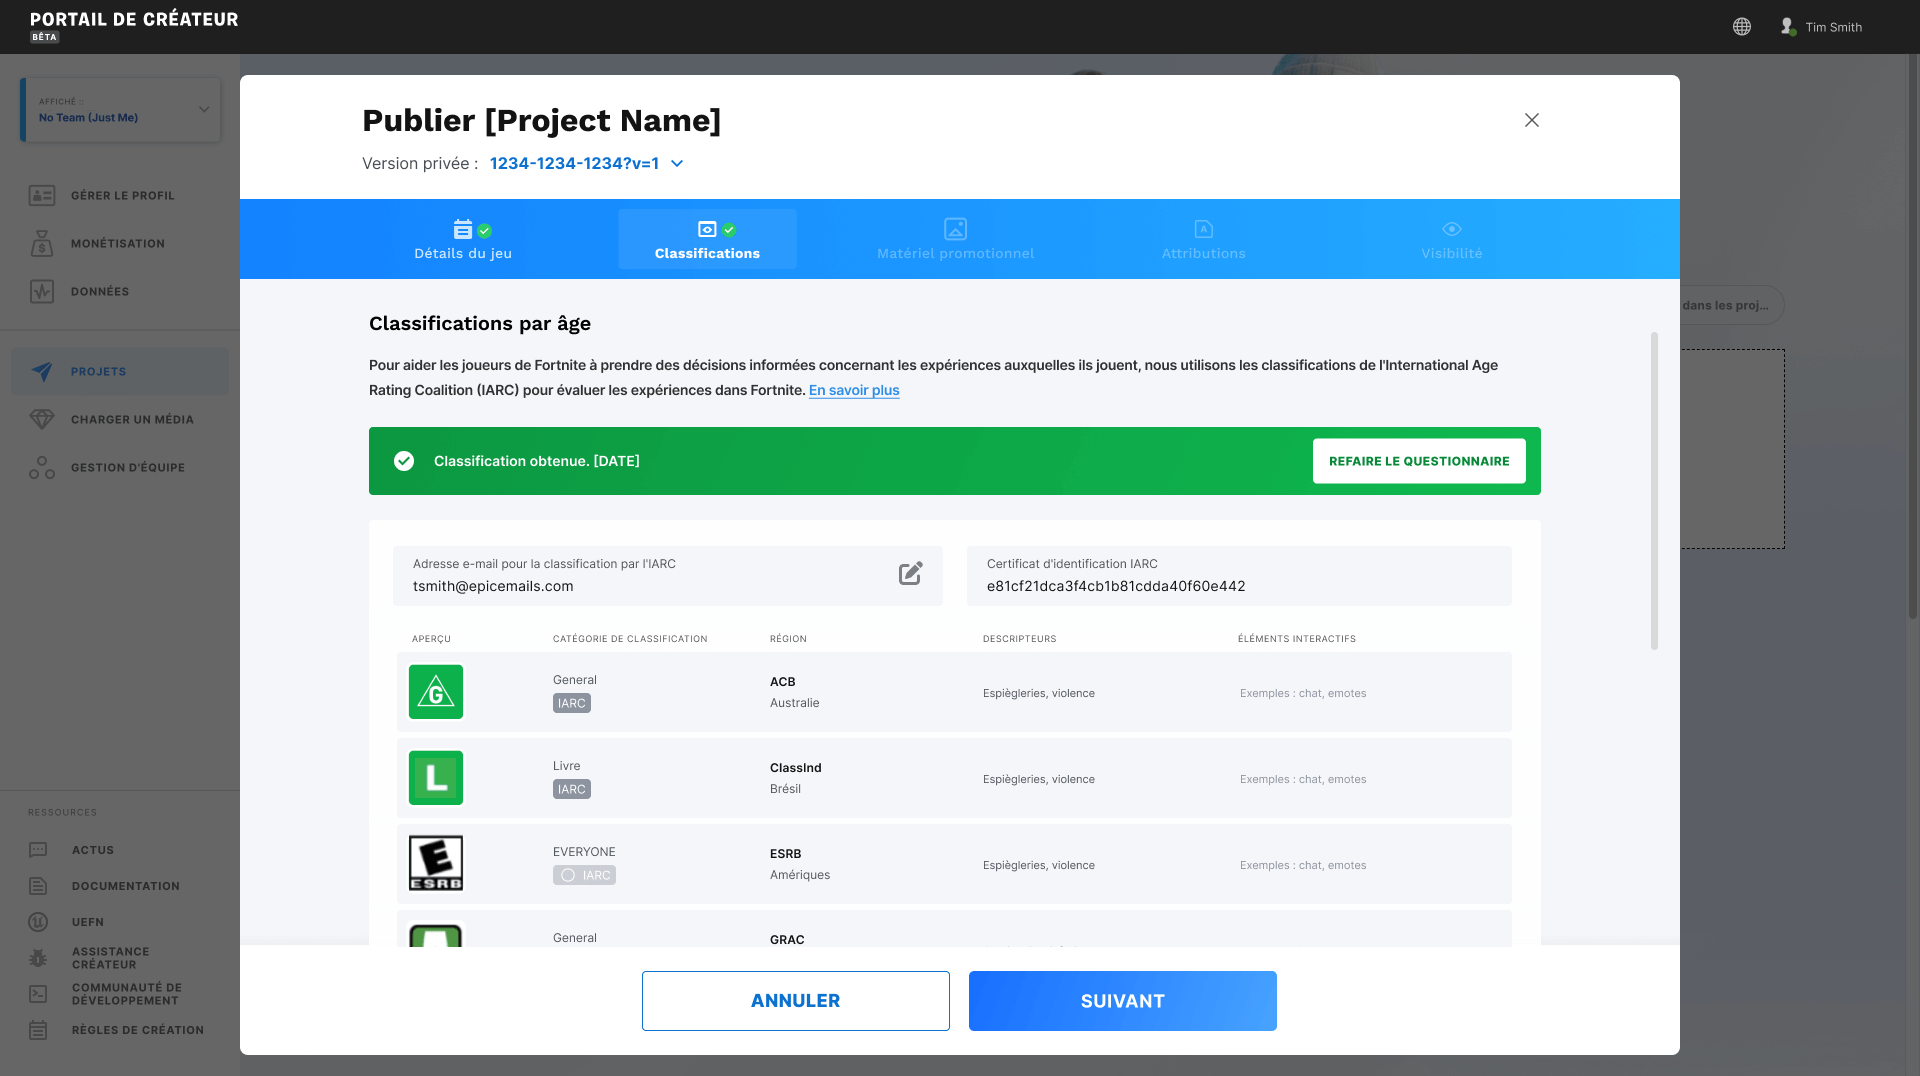Close the Publier dialog
Viewport: 1920px width, 1076px height.
(x=1532, y=120)
